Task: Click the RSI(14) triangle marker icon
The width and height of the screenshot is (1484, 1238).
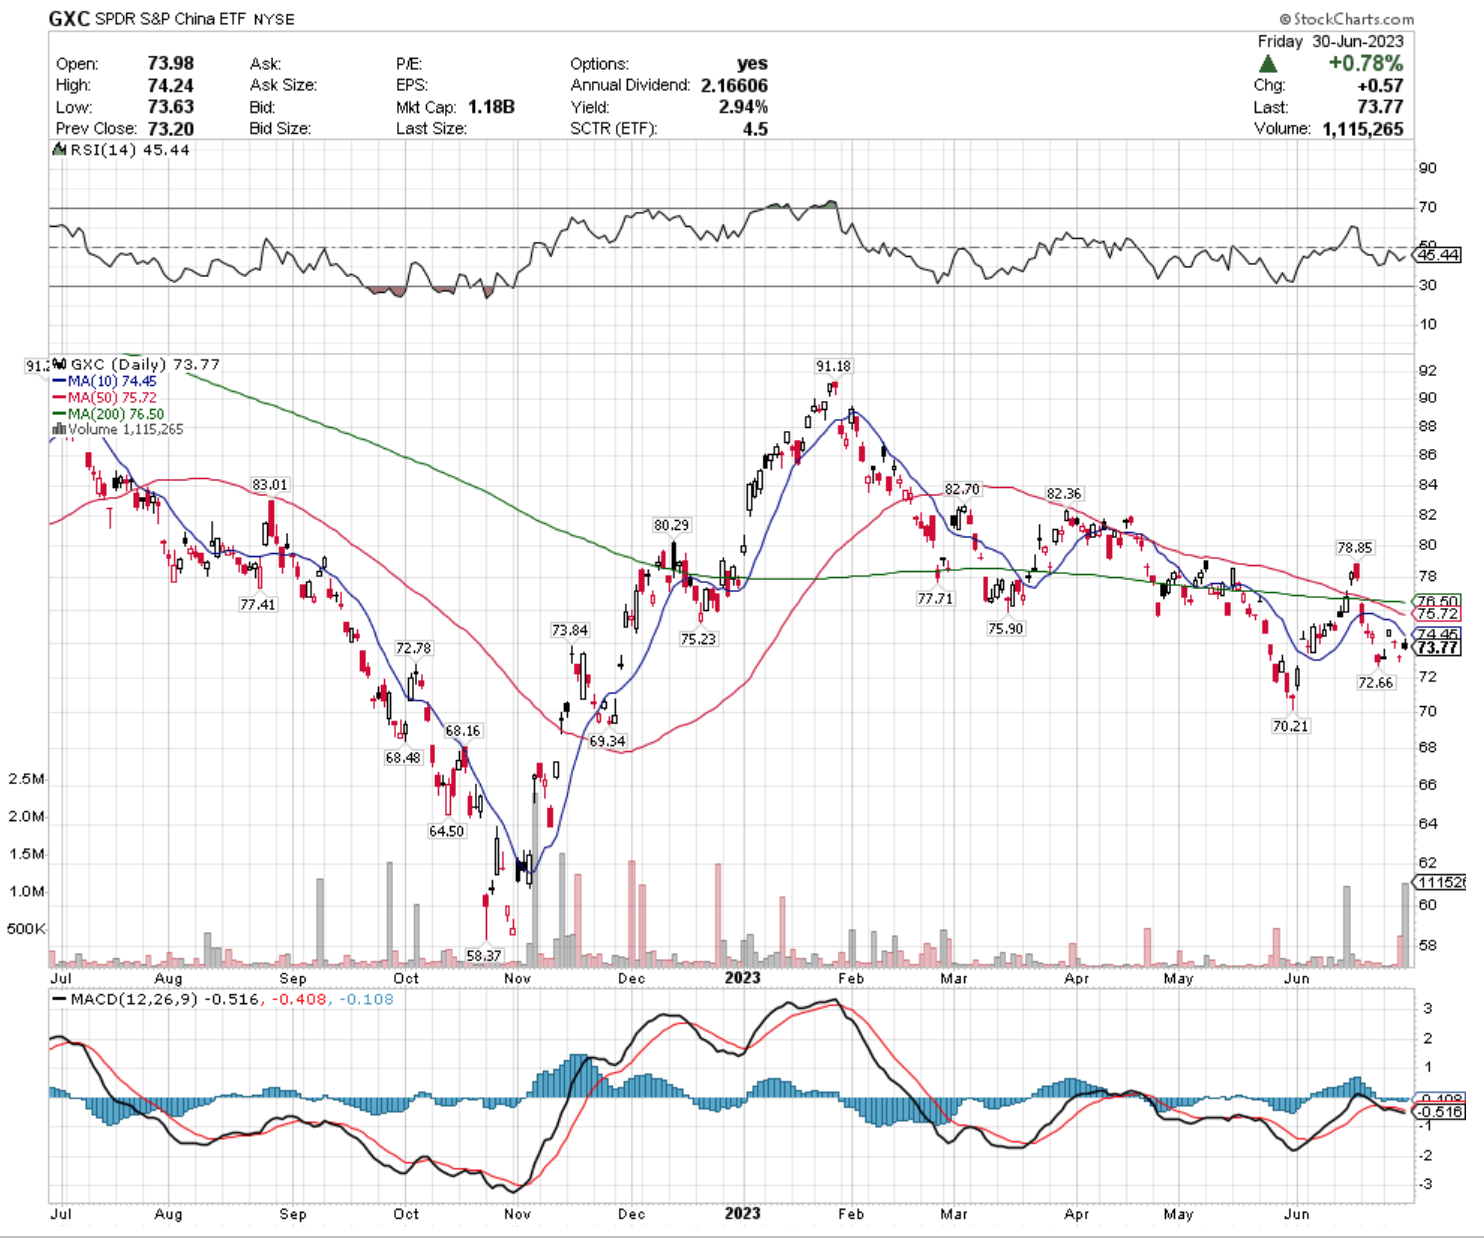Action: click(58, 150)
